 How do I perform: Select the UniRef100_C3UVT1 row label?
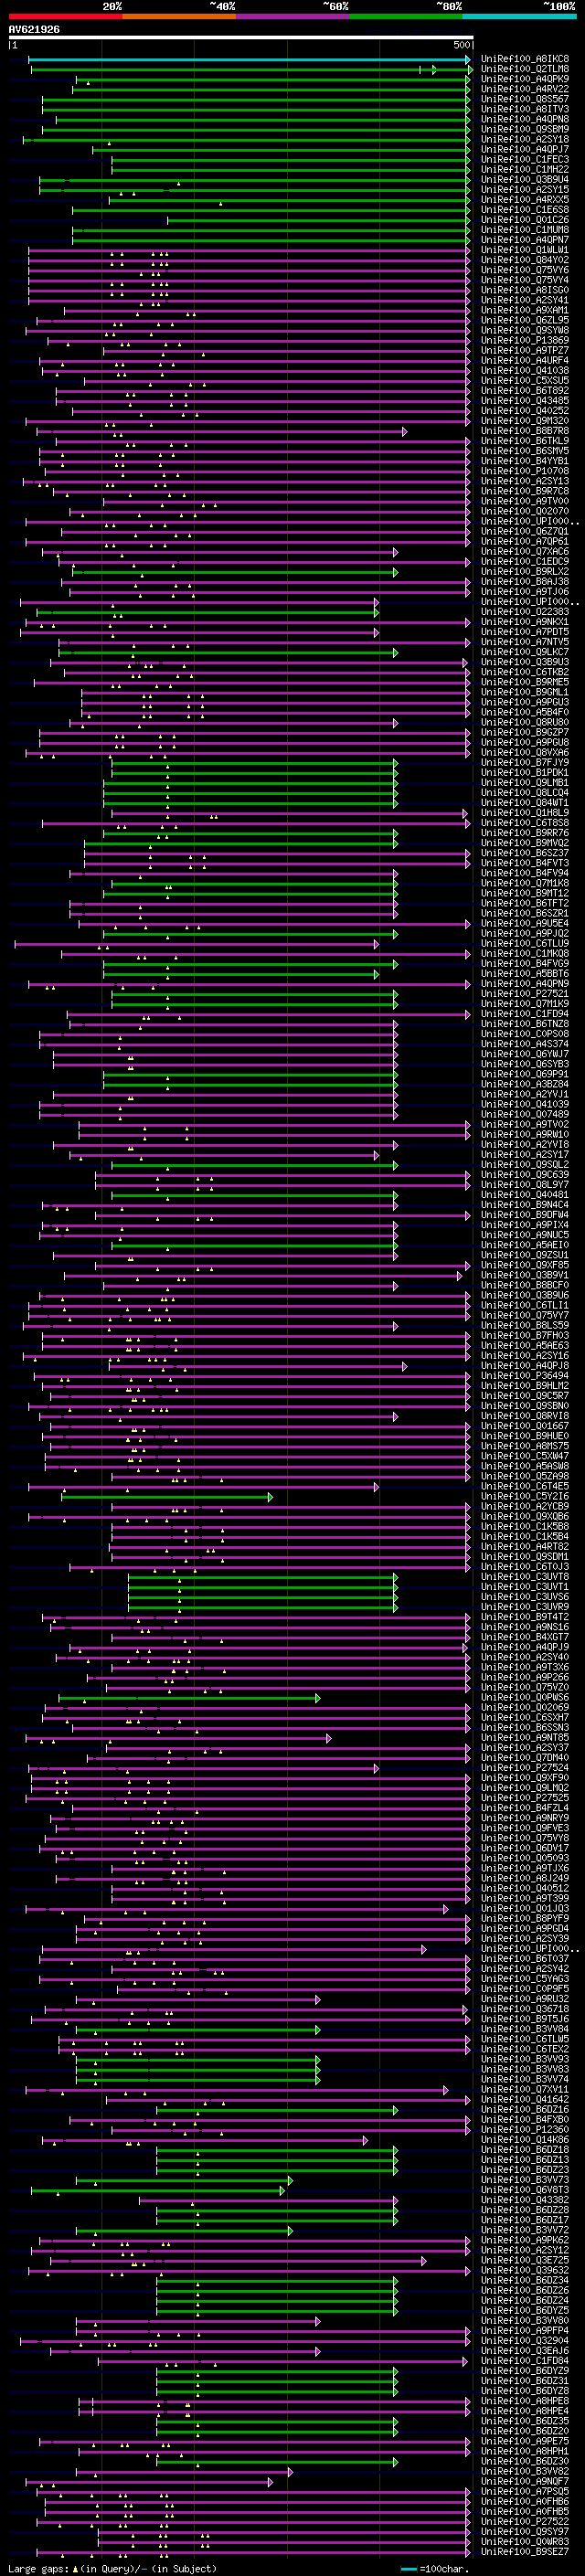[x=525, y=1587]
